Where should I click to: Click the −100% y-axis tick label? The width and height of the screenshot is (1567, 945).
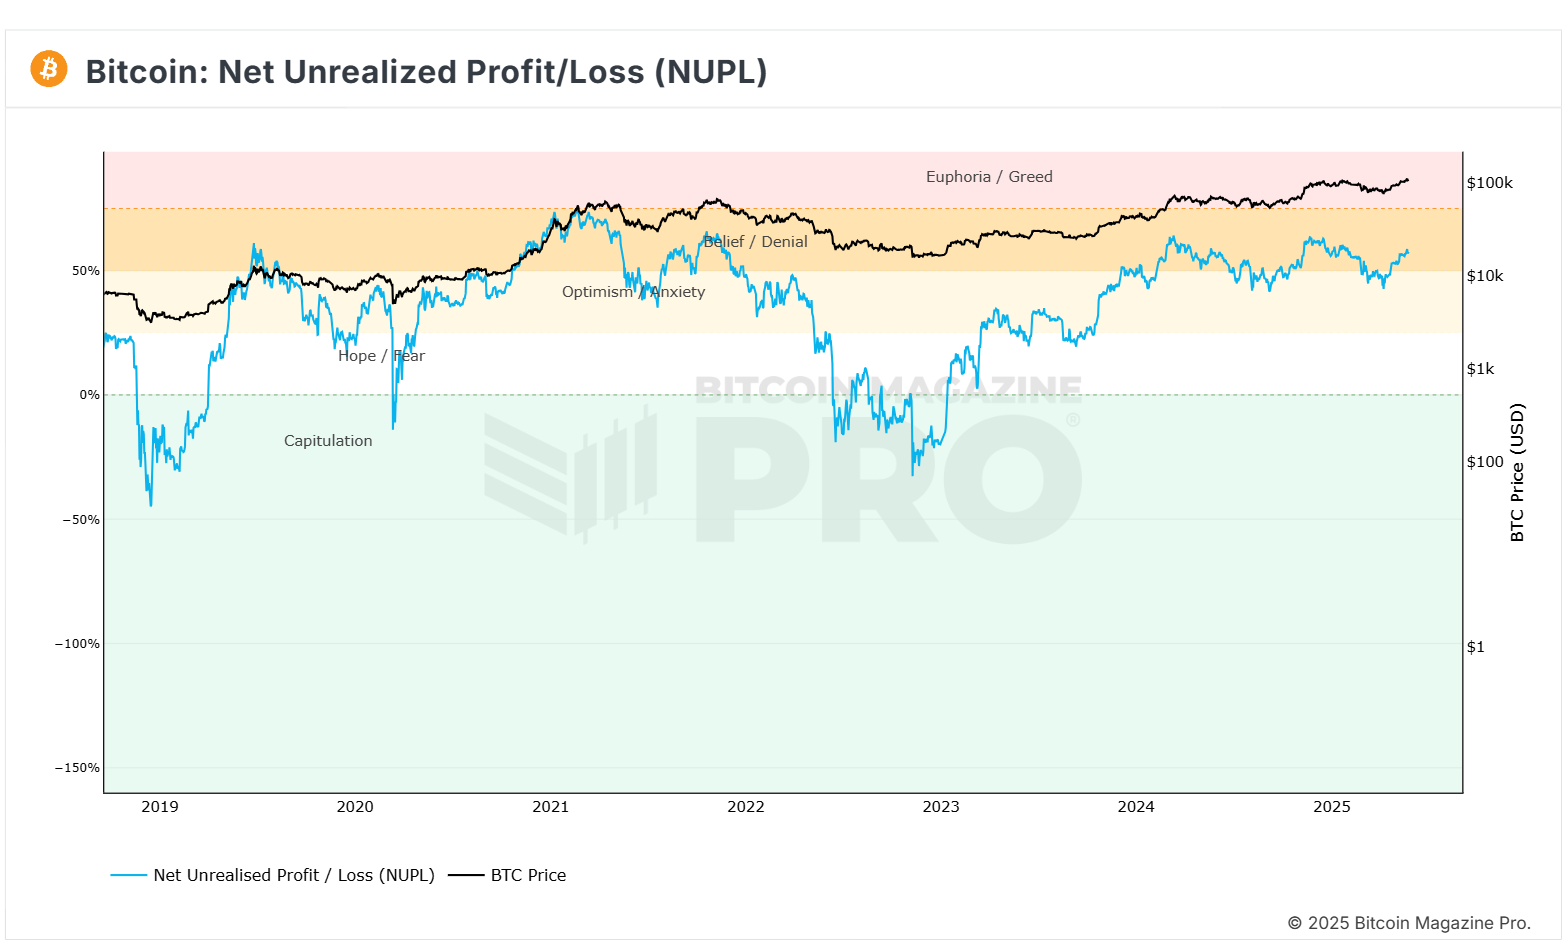(77, 644)
